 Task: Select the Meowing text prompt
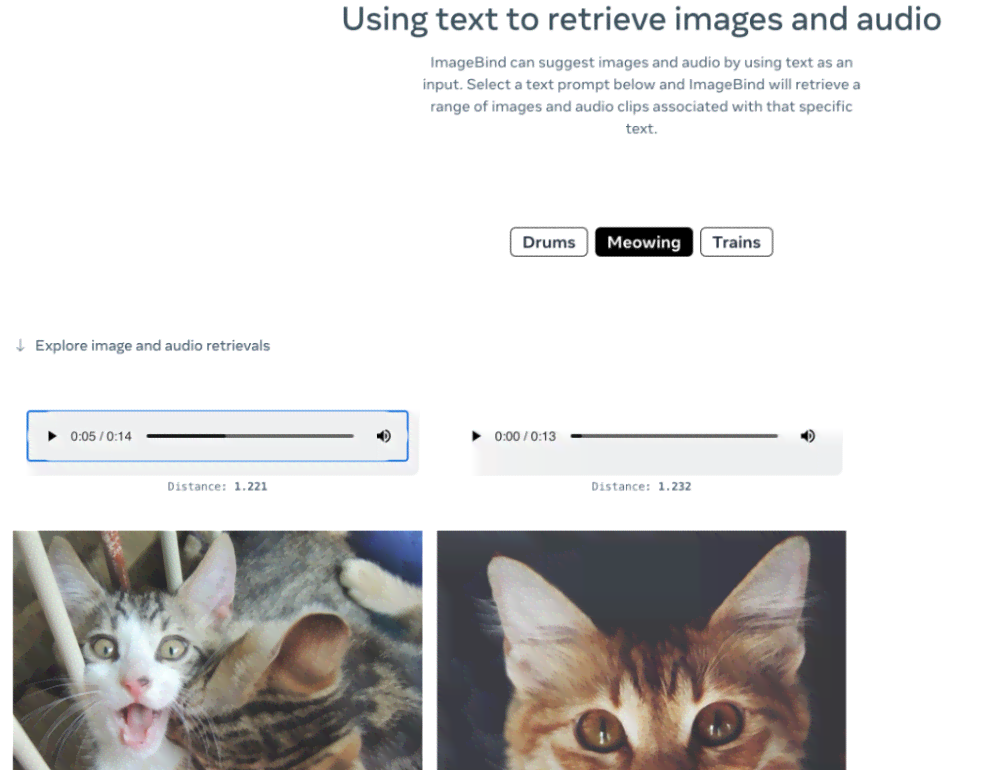(643, 242)
